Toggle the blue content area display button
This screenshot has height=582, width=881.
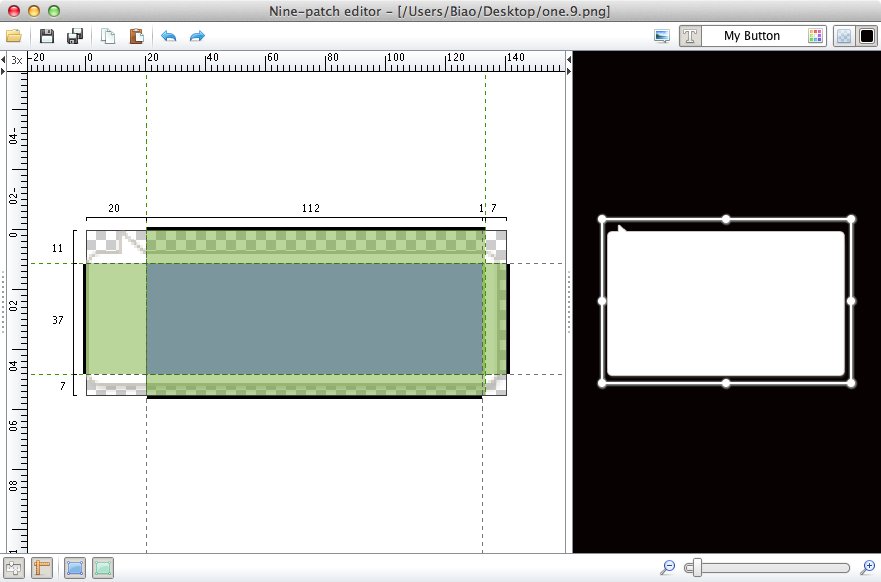(x=74, y=568)
